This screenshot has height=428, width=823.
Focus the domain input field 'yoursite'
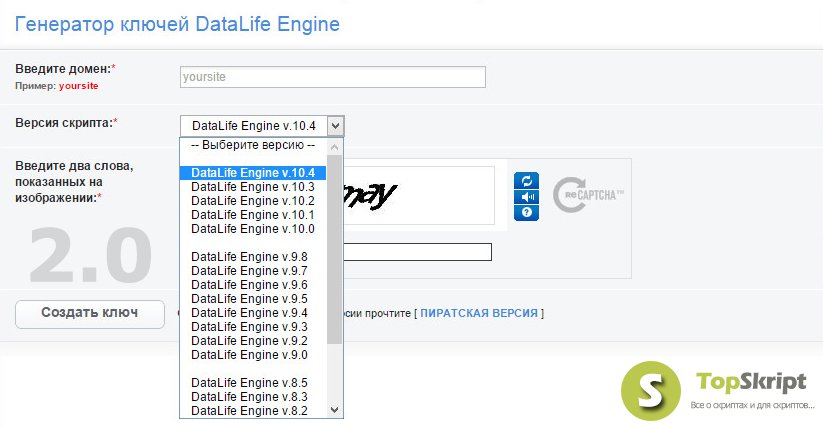(x=333, y=77)
